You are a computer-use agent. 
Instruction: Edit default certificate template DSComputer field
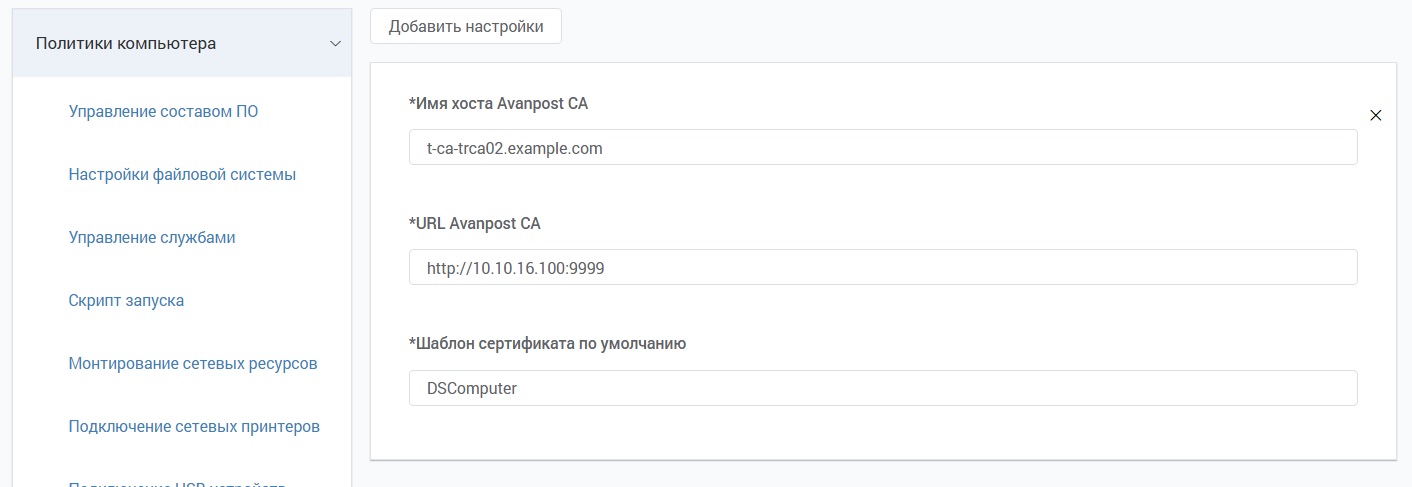883,388
